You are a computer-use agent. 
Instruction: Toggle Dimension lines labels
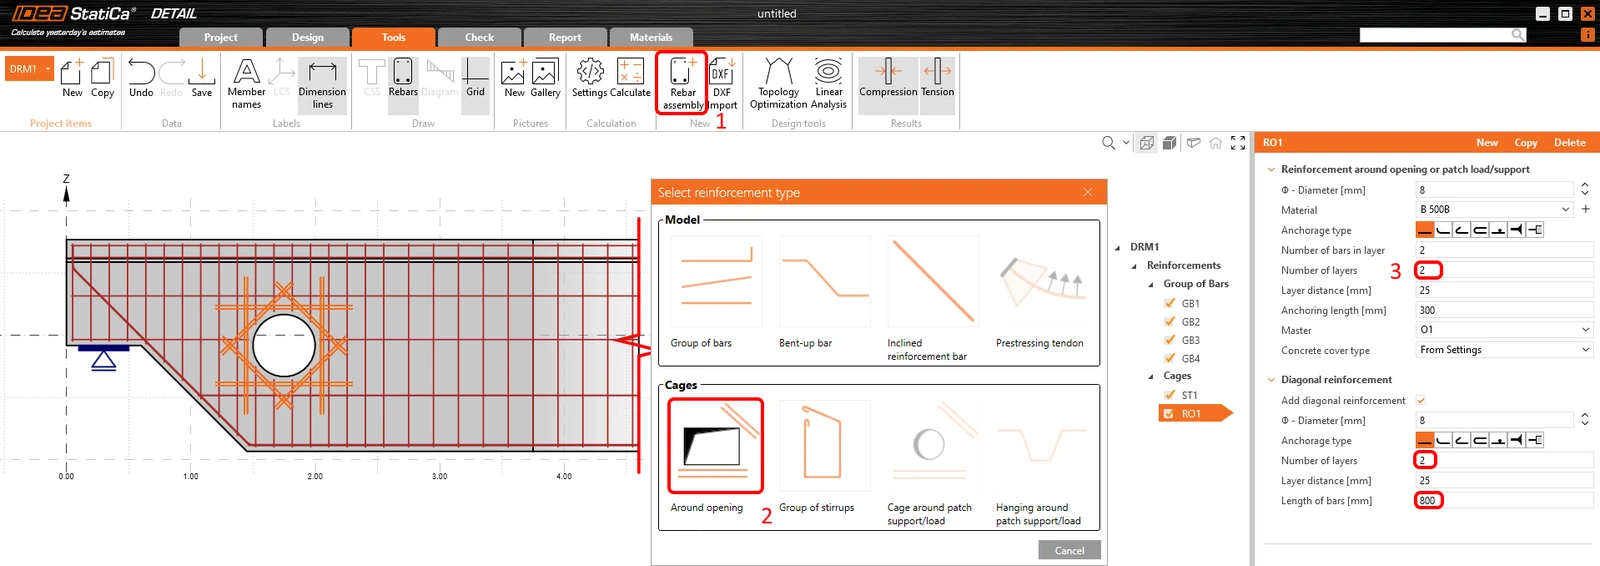[x=322, y=83]
